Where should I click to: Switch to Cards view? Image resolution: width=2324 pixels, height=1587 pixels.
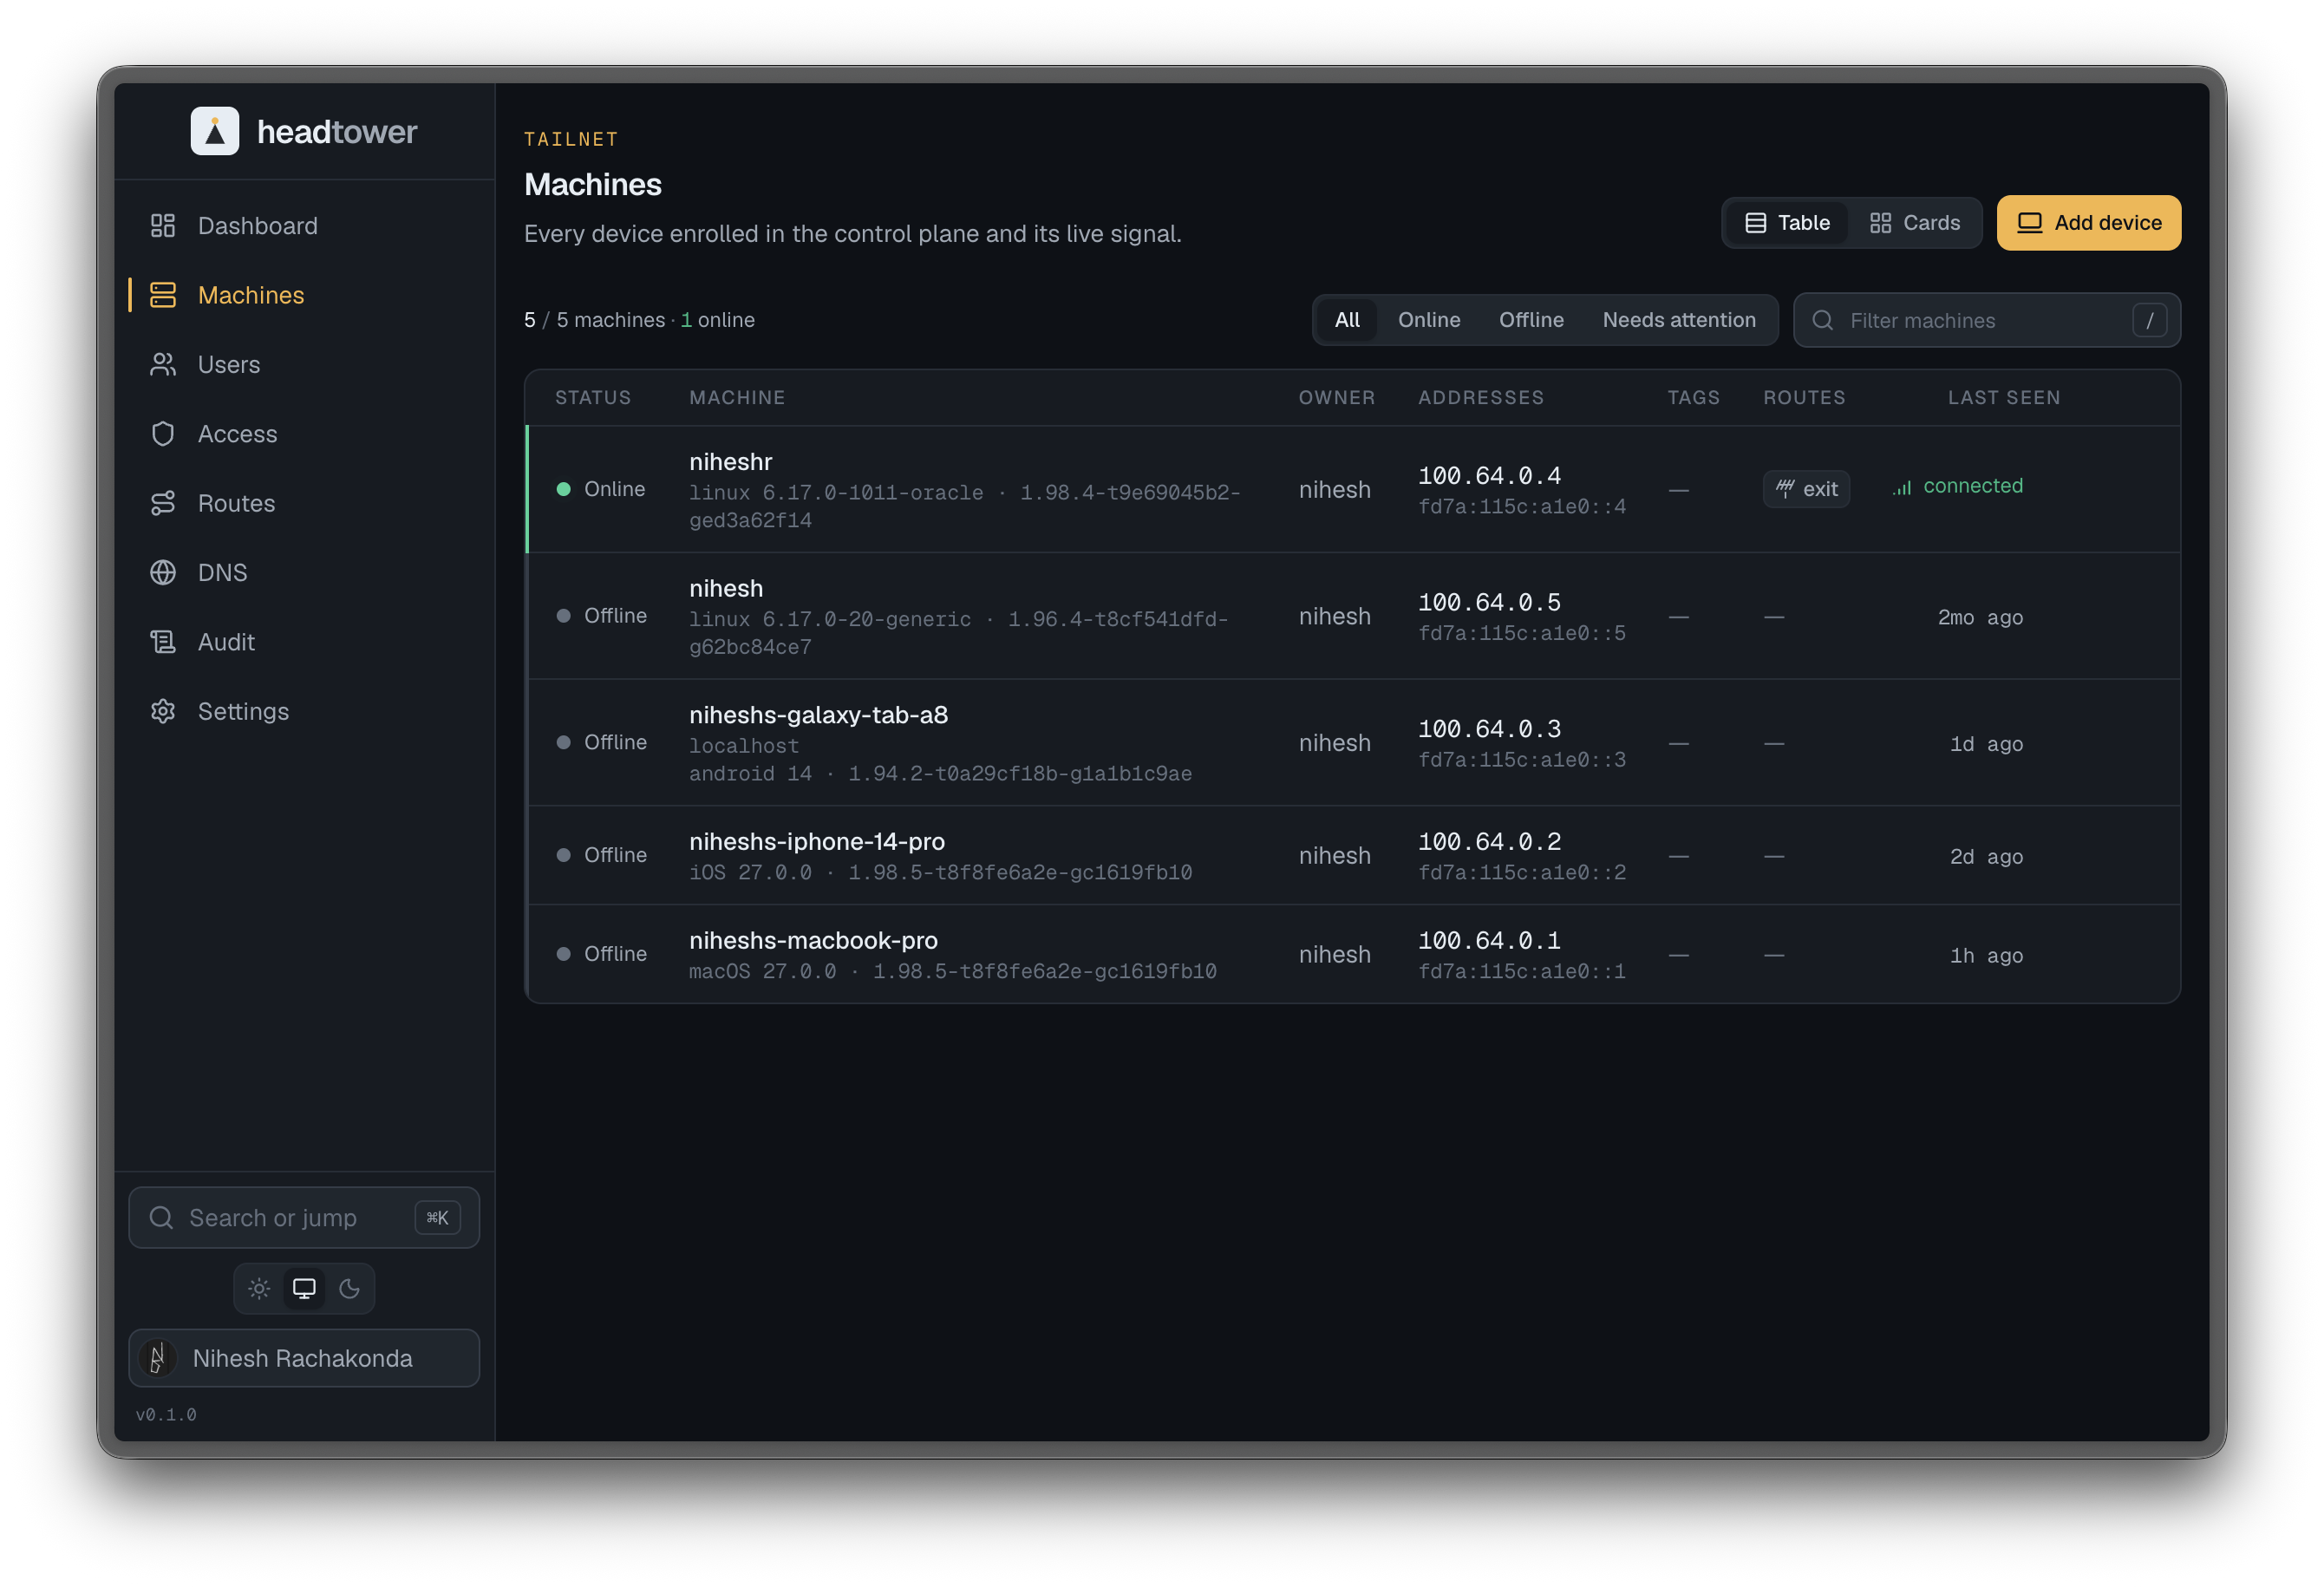pyautogui.click(x=1915, y=223)
